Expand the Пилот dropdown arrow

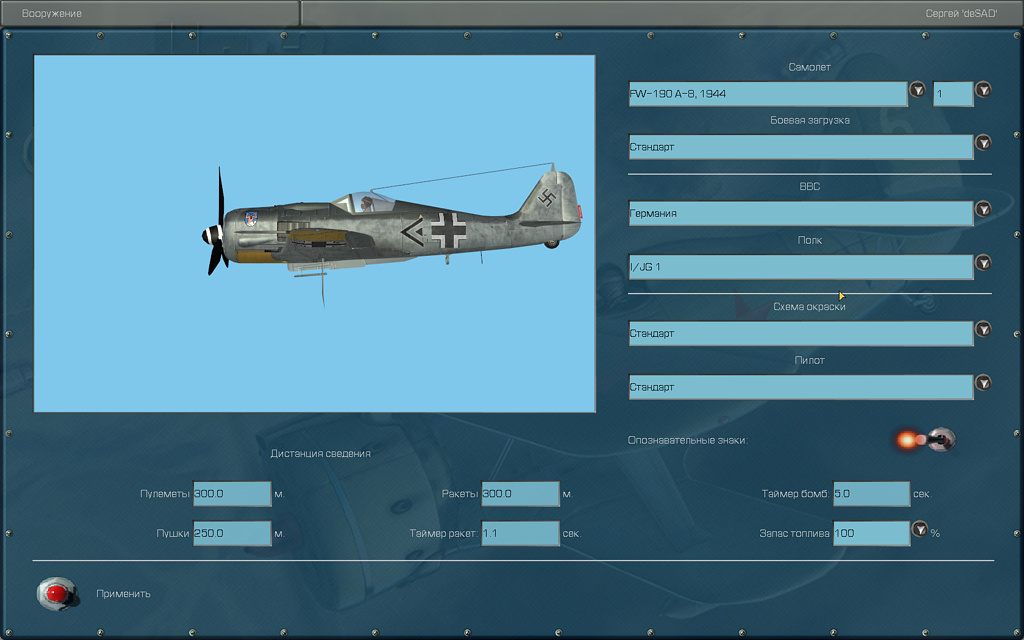click(x=983, y=383)
